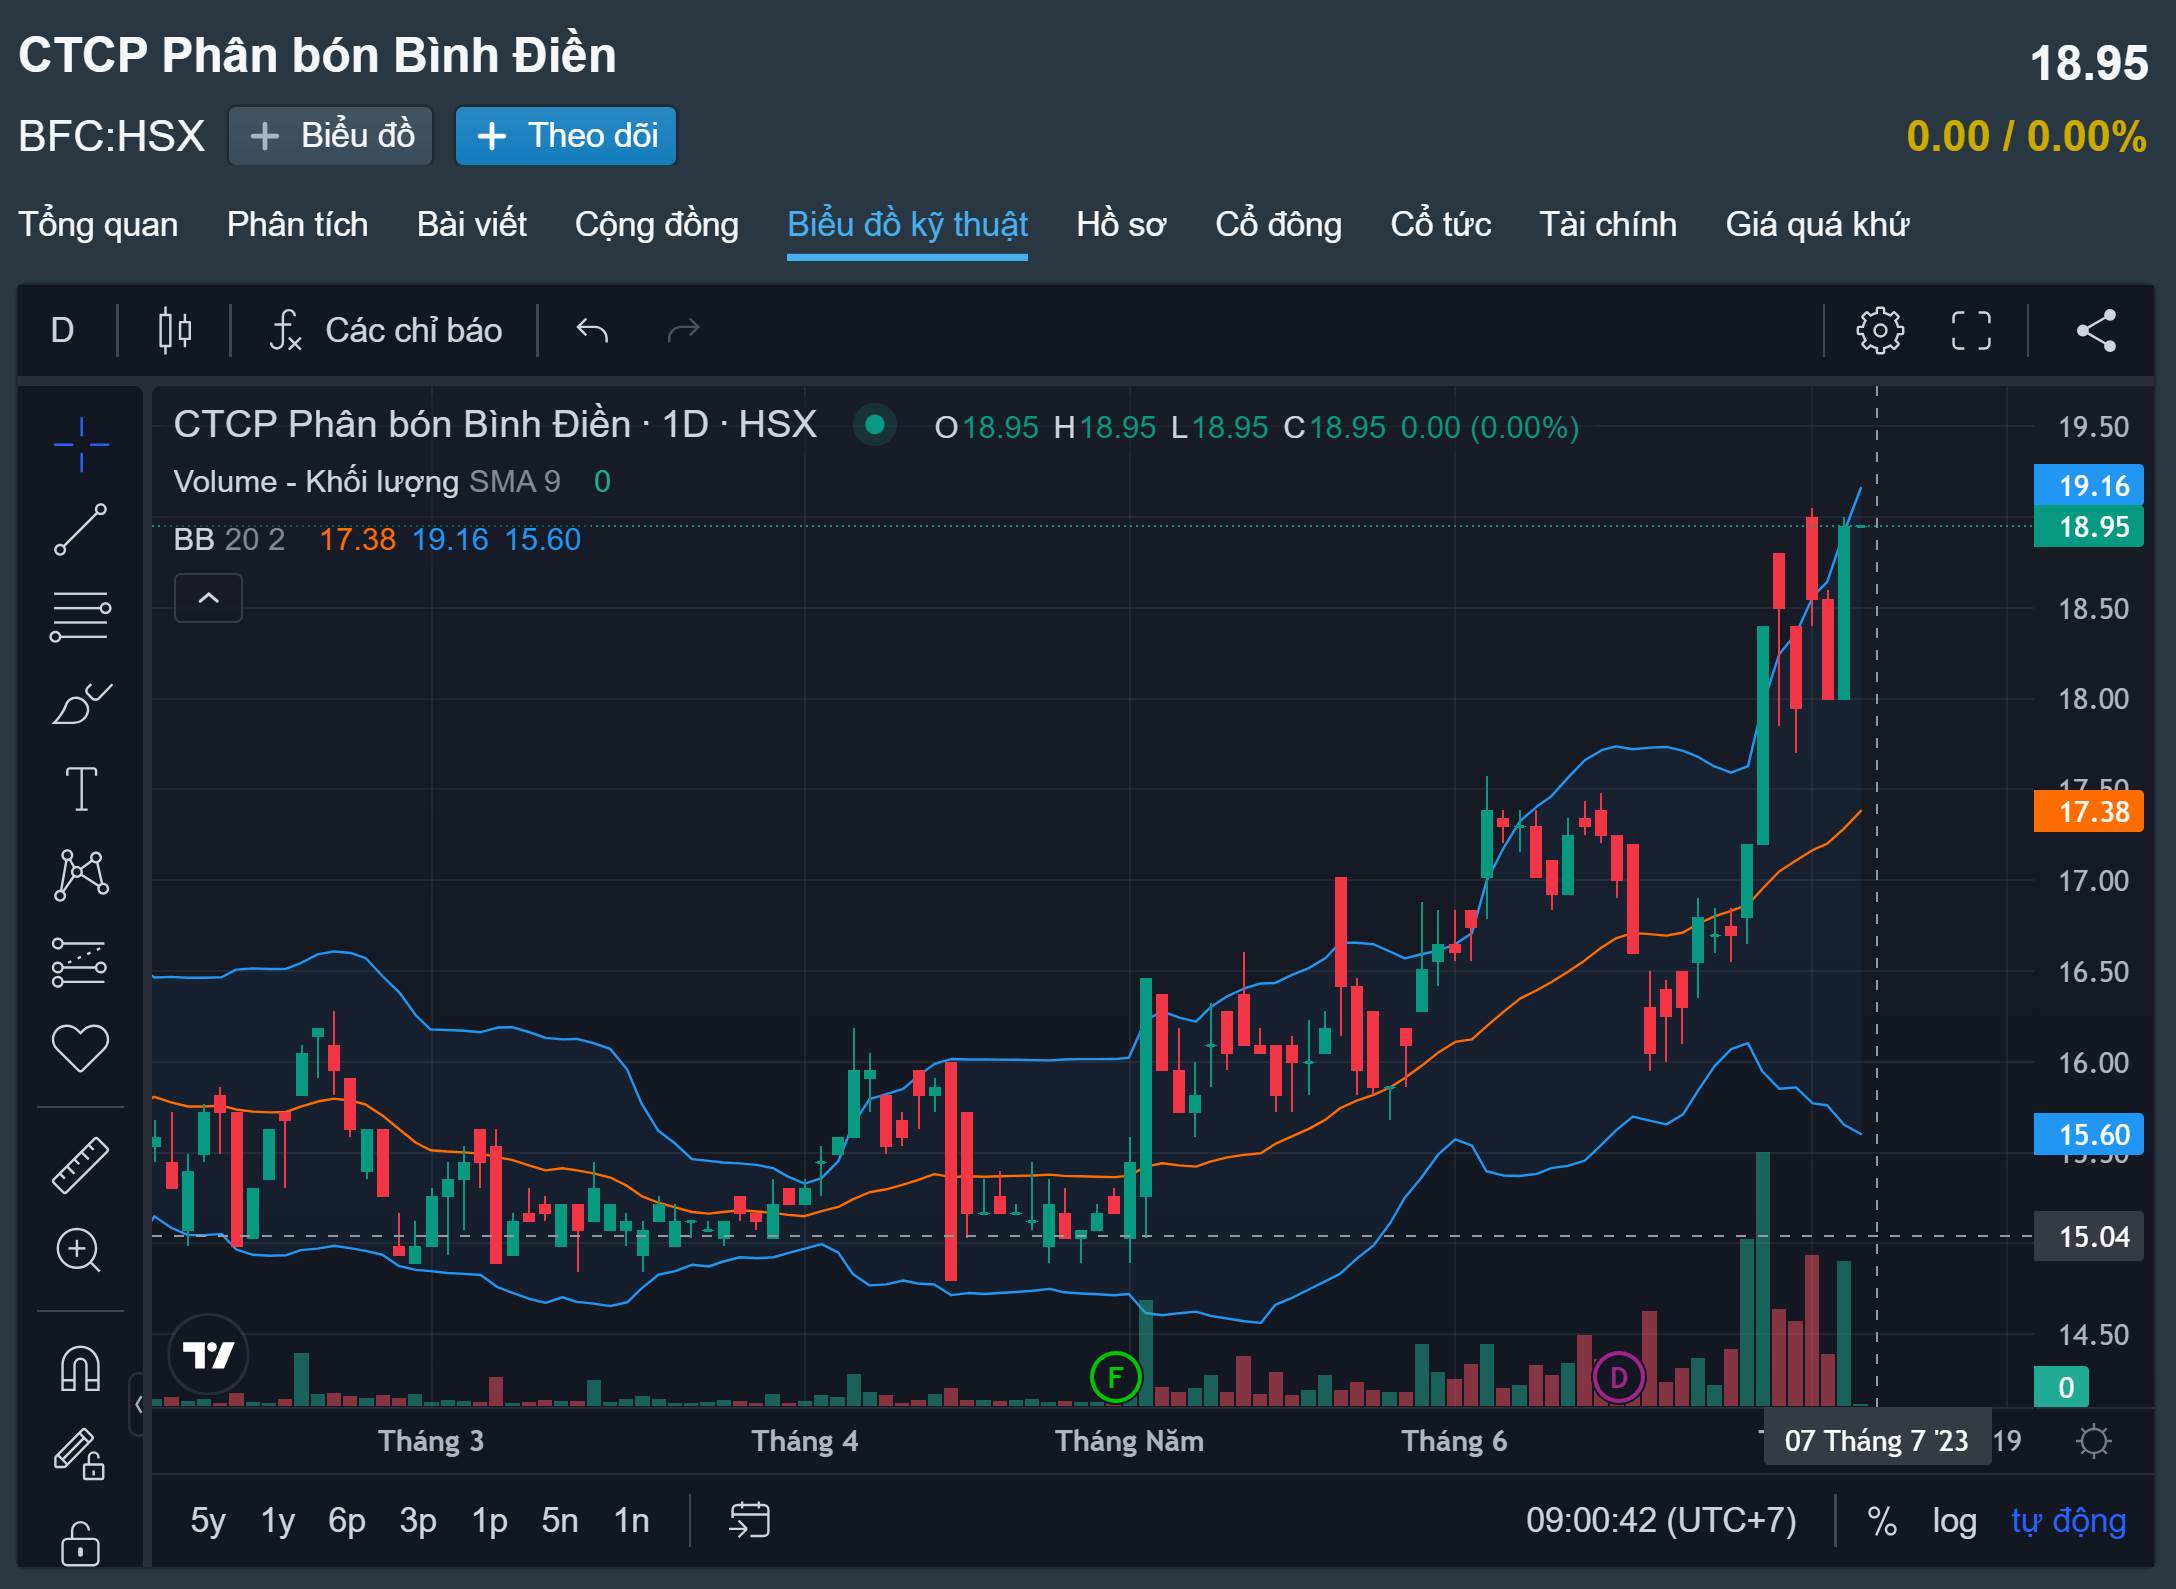Open the 'Tổng quan' tab
Screen dimensions: 2176x1589
click(98, 224)
